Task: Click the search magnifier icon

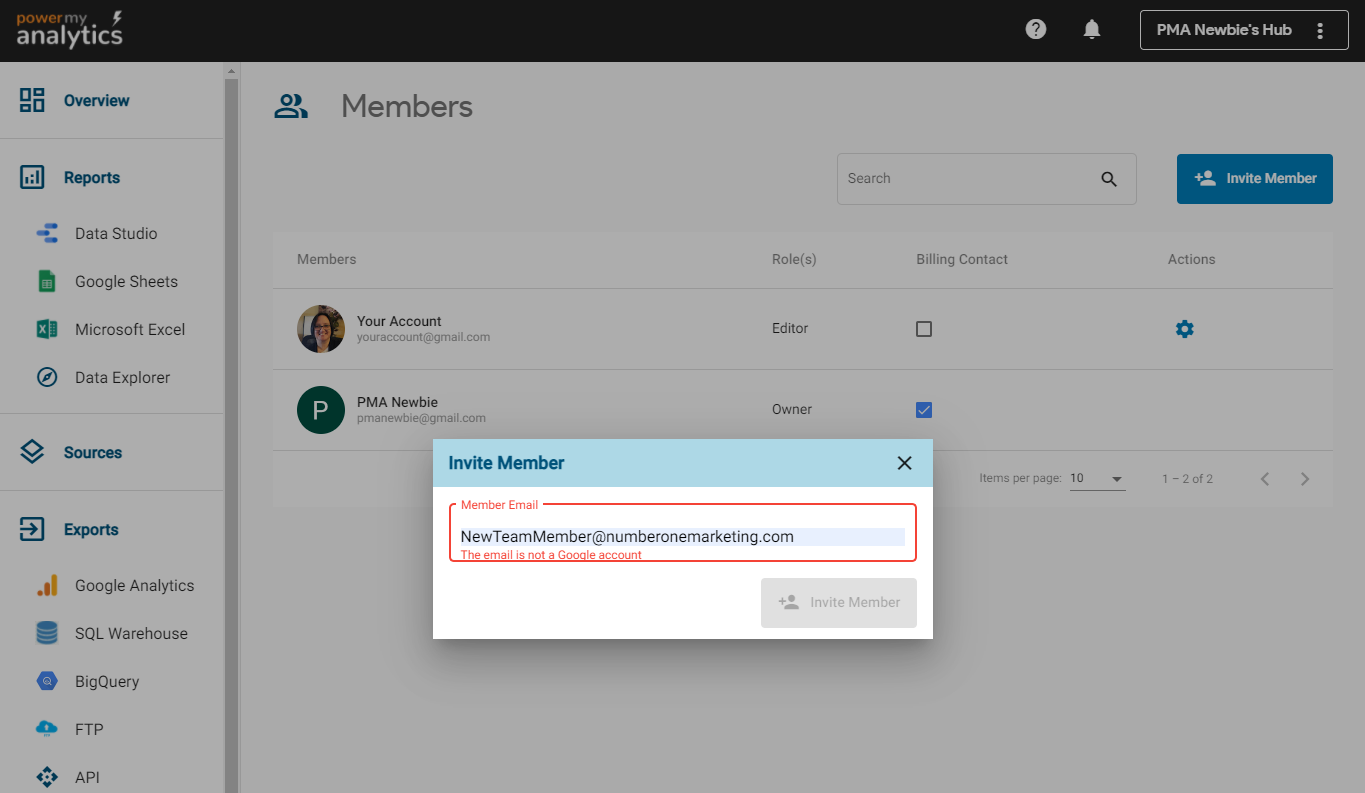Action: click(x=1109, y=179)
